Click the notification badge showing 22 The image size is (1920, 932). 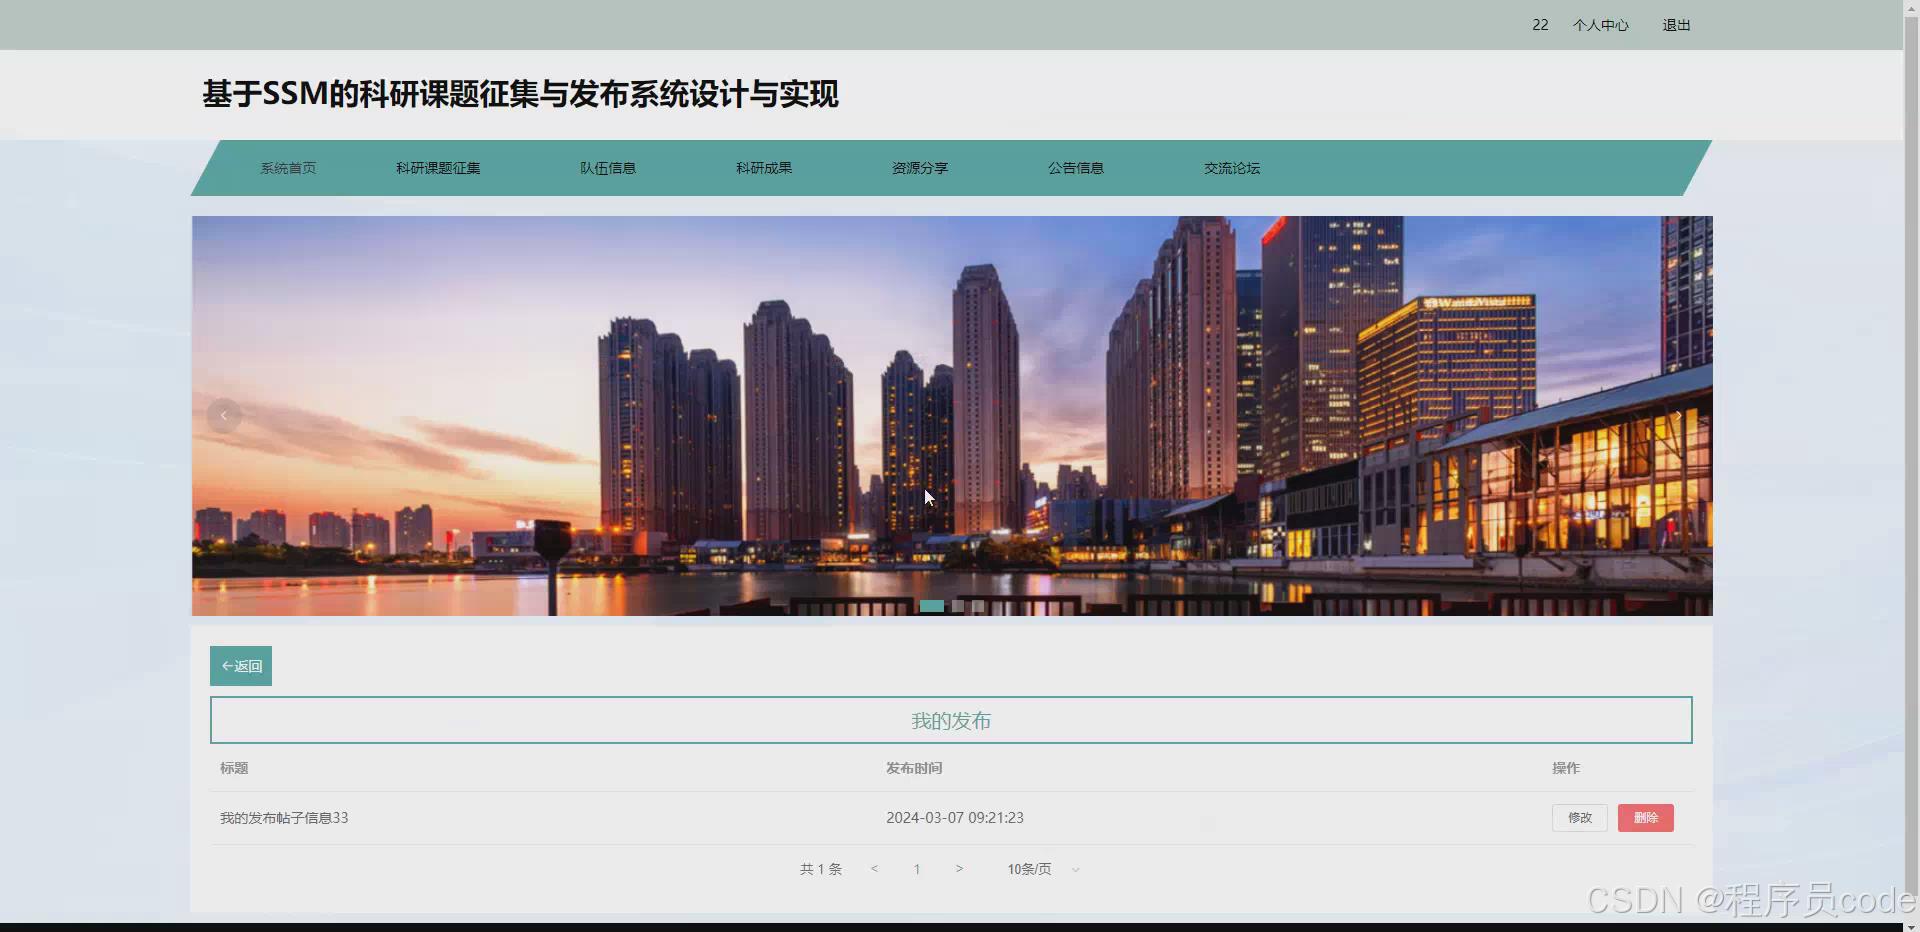(x=1540, y=25)
